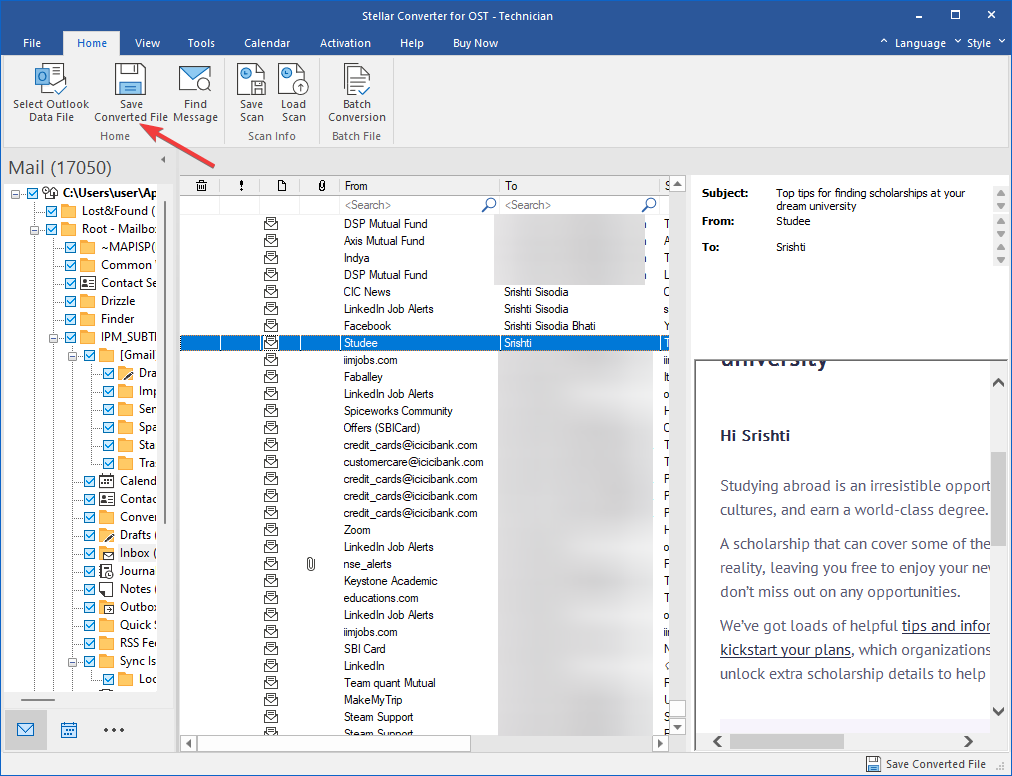
Task: Follow the 'tips and infor' hyperlink in email
Action: click(x=945, y=626)
